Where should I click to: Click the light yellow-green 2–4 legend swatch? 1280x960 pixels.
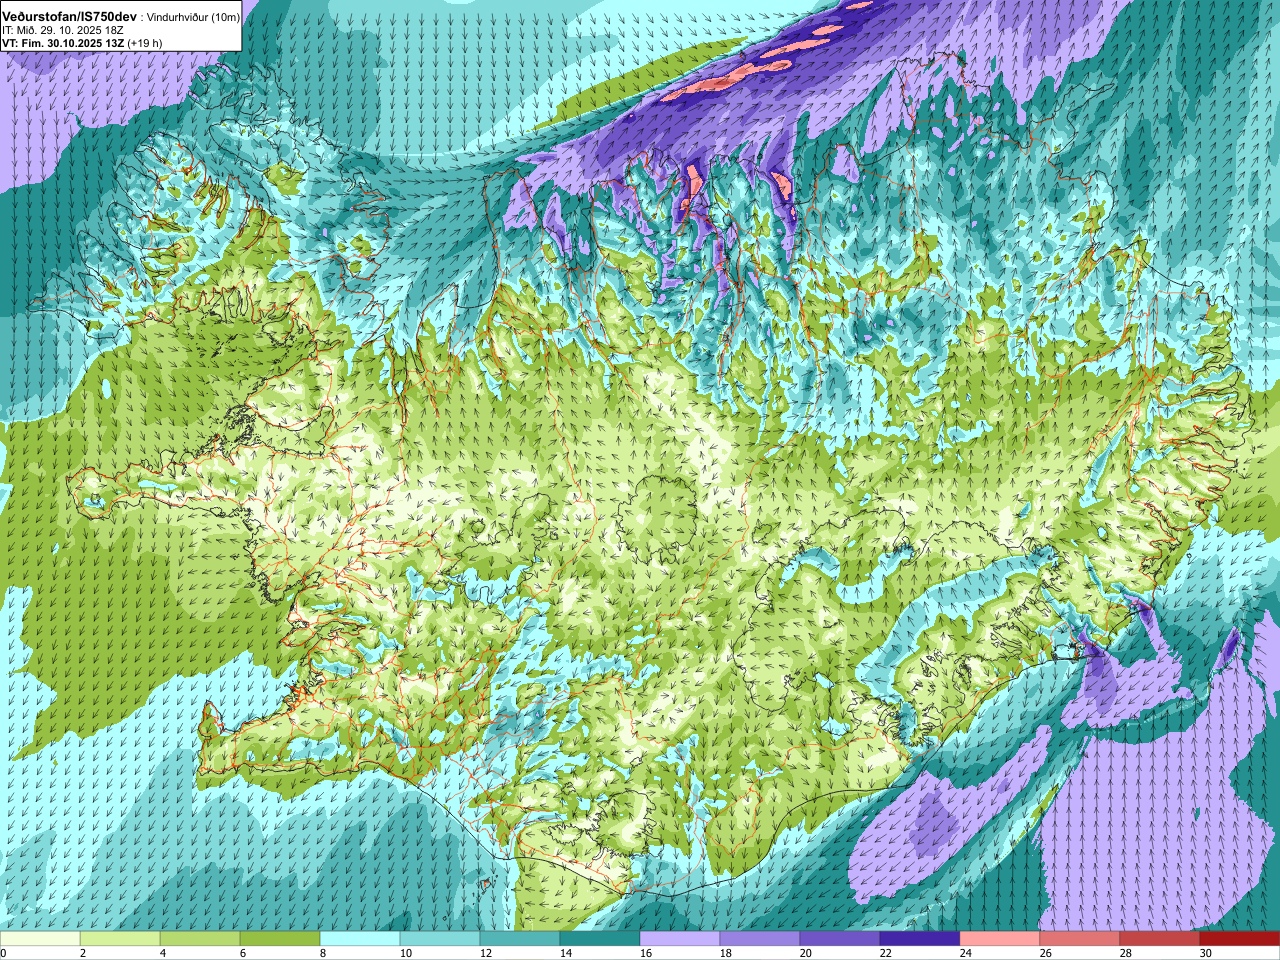click(120, 939)
